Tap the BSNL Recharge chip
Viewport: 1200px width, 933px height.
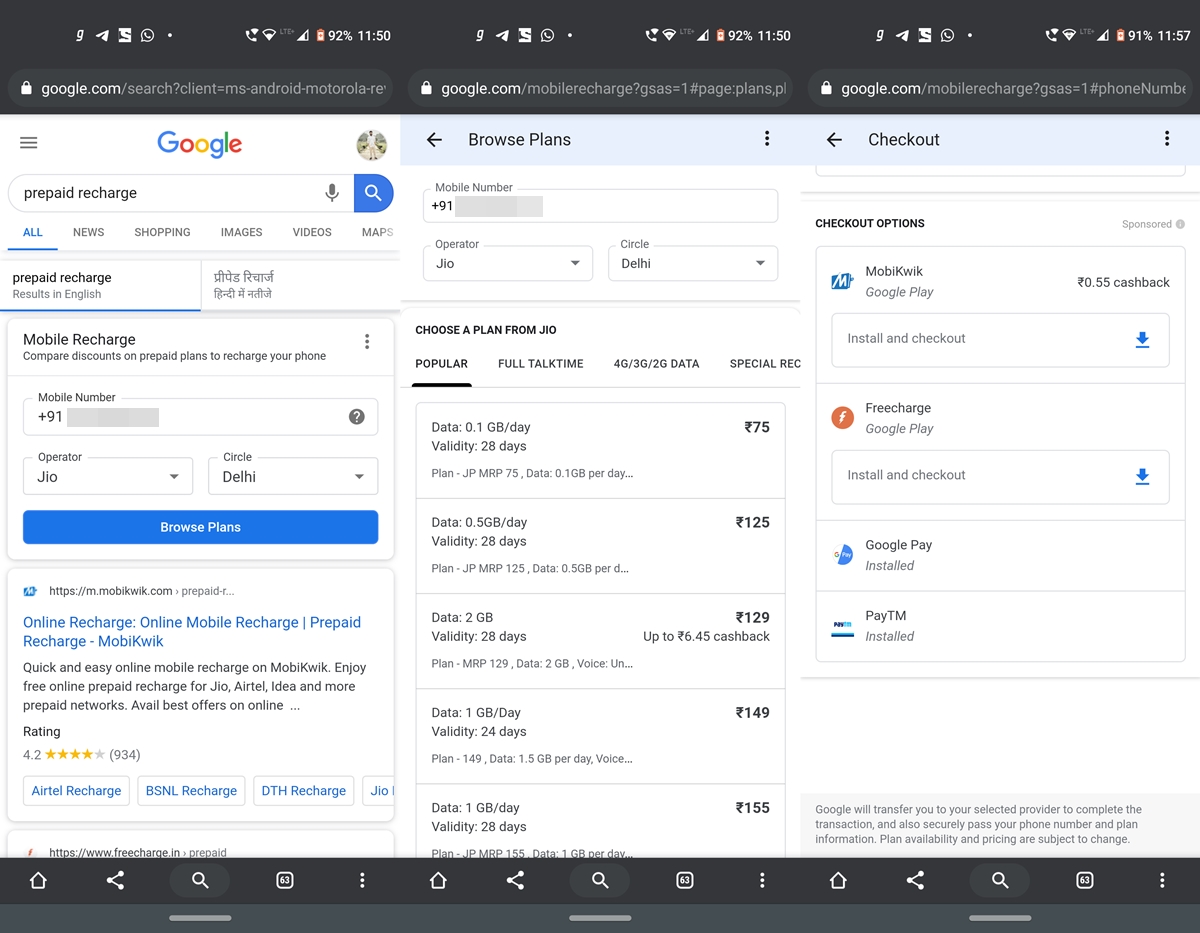191,790
